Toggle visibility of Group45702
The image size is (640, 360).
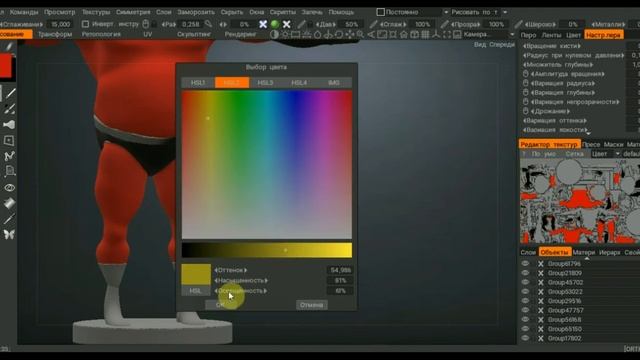pyautogui.click(x=525, y=282)
